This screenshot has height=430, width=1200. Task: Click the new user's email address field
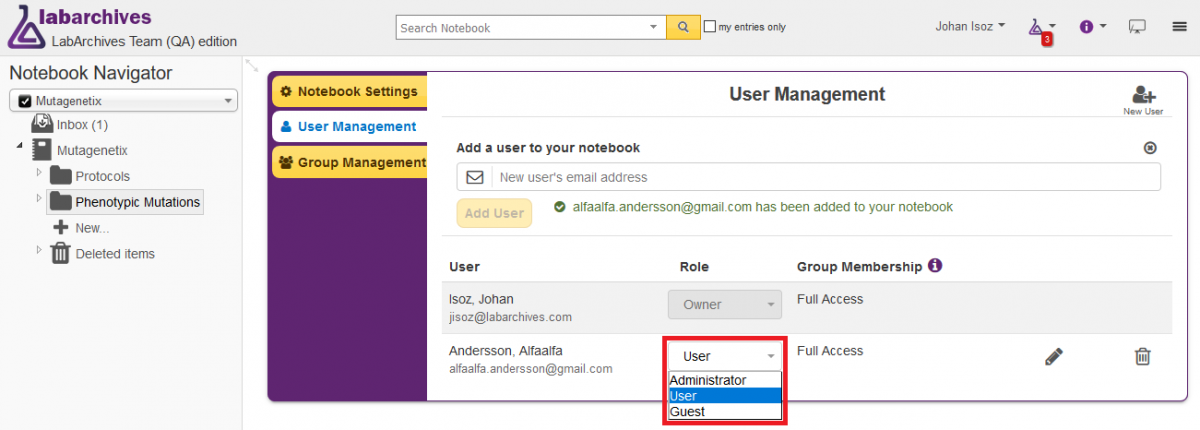tap(809, 177)
